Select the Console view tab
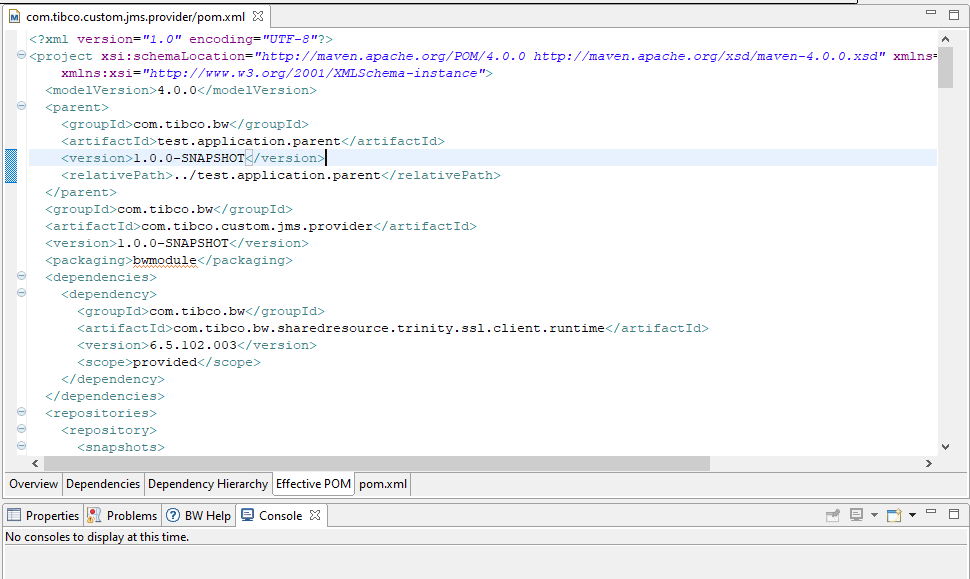 pos(281,515)
